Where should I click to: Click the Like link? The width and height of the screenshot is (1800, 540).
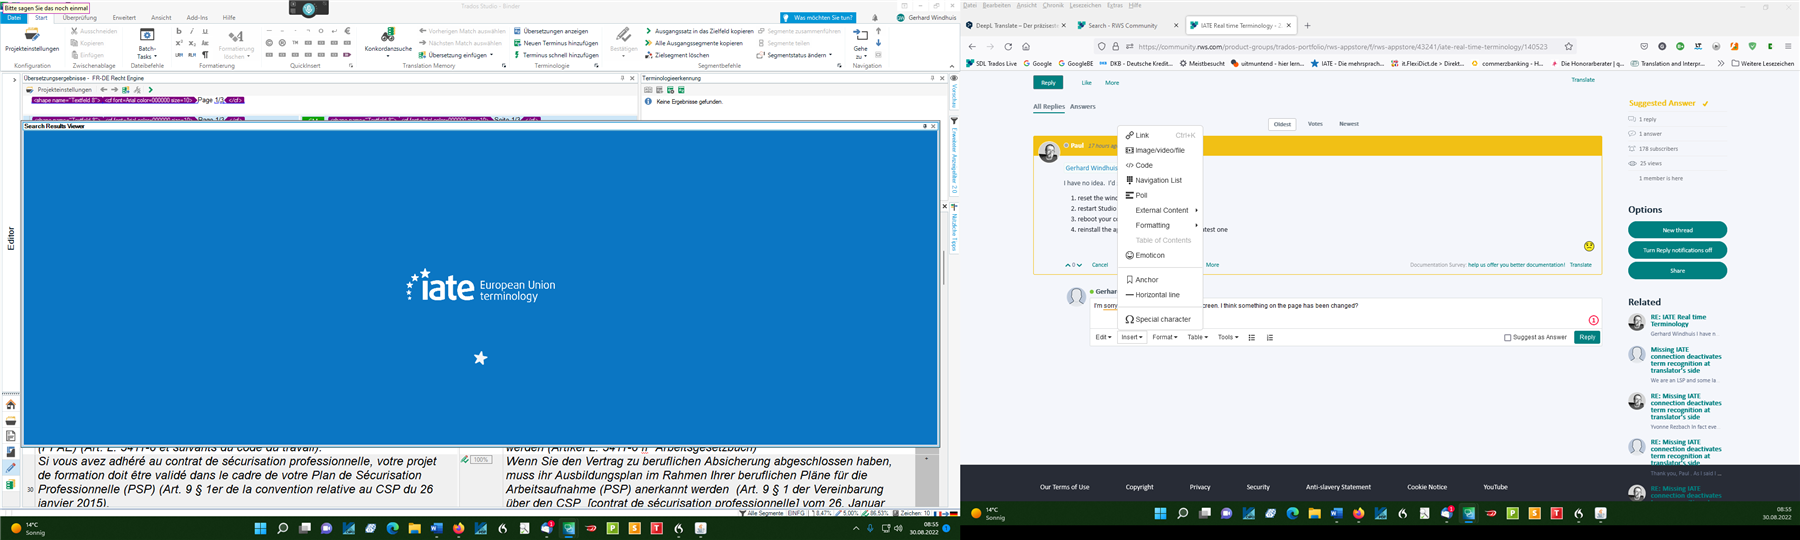click(1086, 82)
